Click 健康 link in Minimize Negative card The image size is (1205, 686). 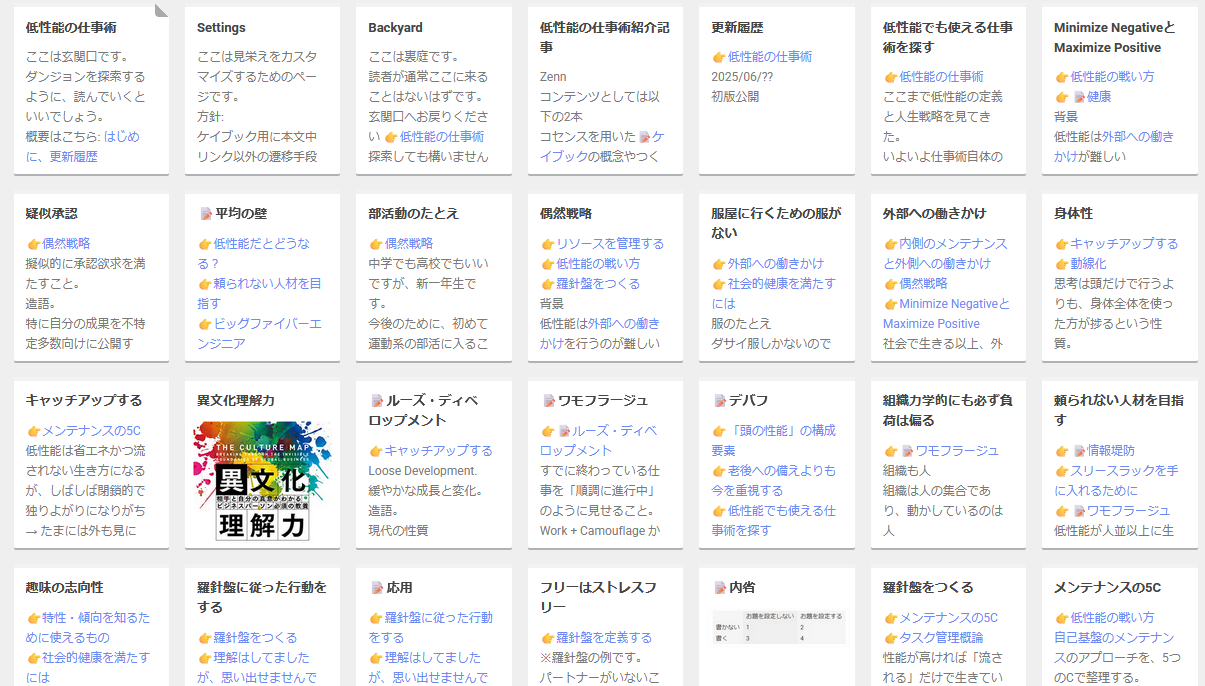[x=1099, y=97]
